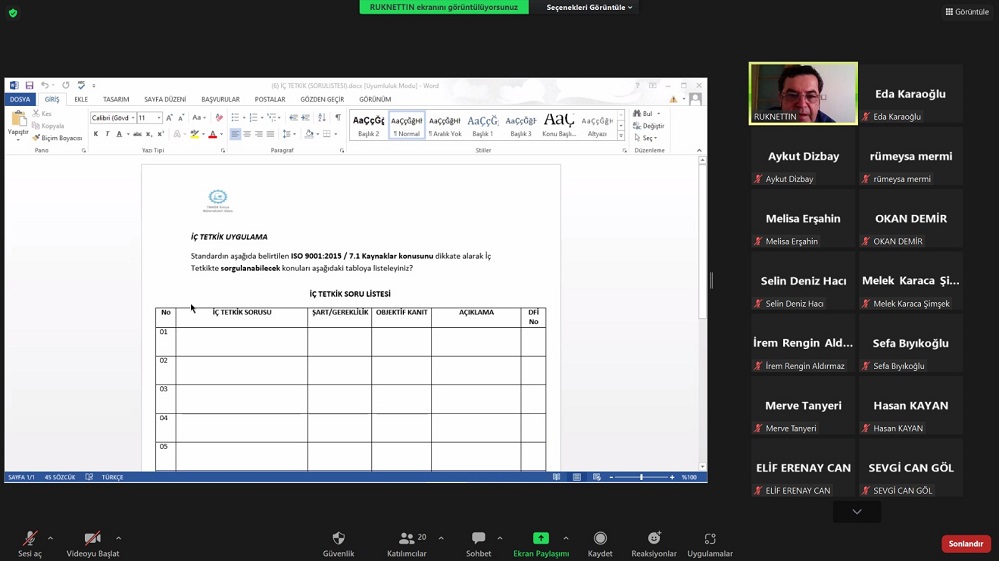Click the red Sonlandır button
This screenshot has height=561, width=999.
tap(965, 544)
